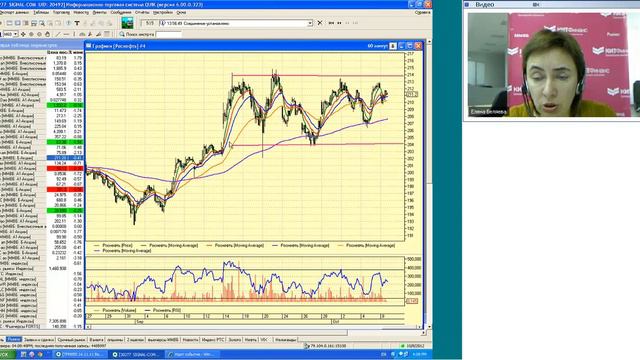Select the crosshair cursor tool icon
The height and width of the screenshot is (360, 640).
[x=23, y=34]
